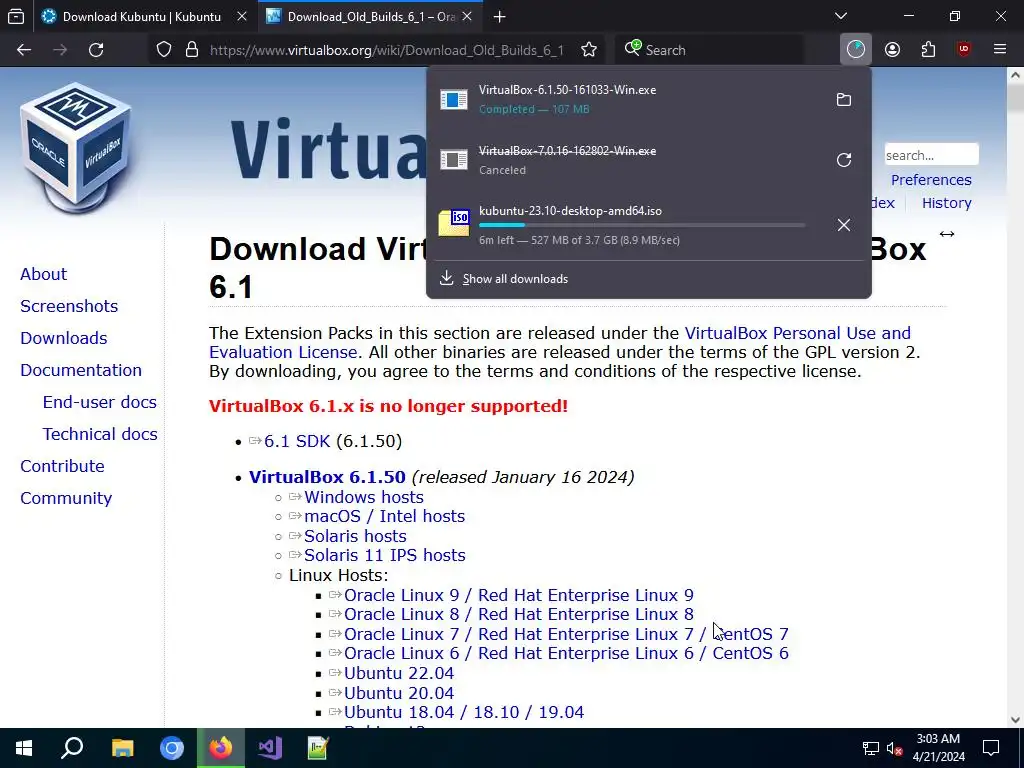
Task: Open Oracle Linux 6 / CentOS 6 link
Action: click(566, 653)
